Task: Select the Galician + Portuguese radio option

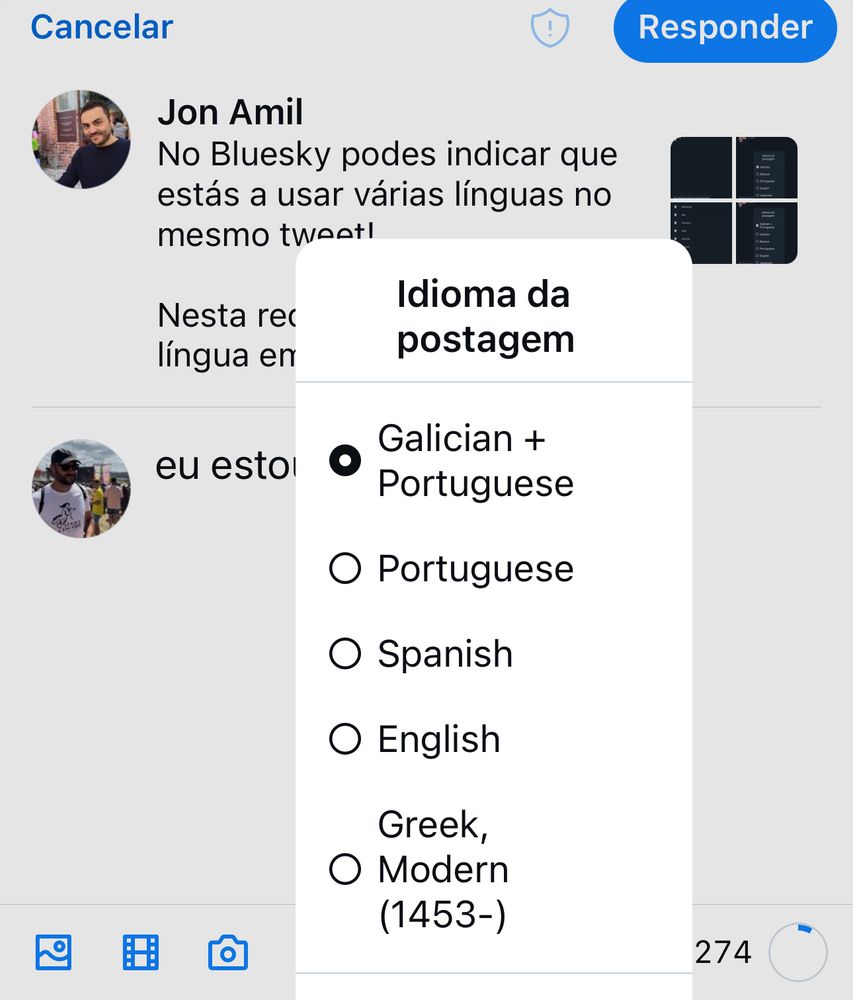Action: click(345, 461)
